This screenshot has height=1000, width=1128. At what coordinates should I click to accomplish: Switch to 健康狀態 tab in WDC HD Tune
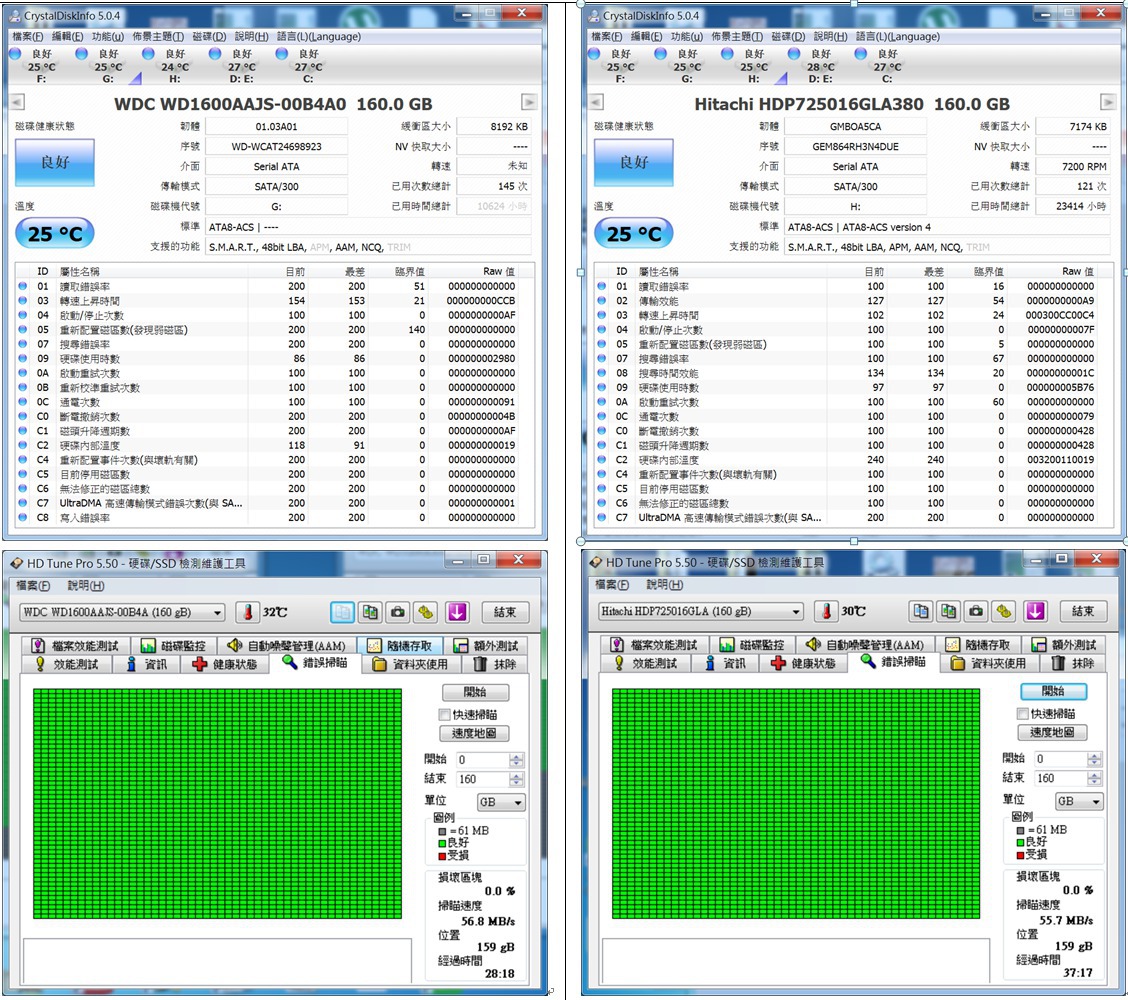(x=226, y=664)
